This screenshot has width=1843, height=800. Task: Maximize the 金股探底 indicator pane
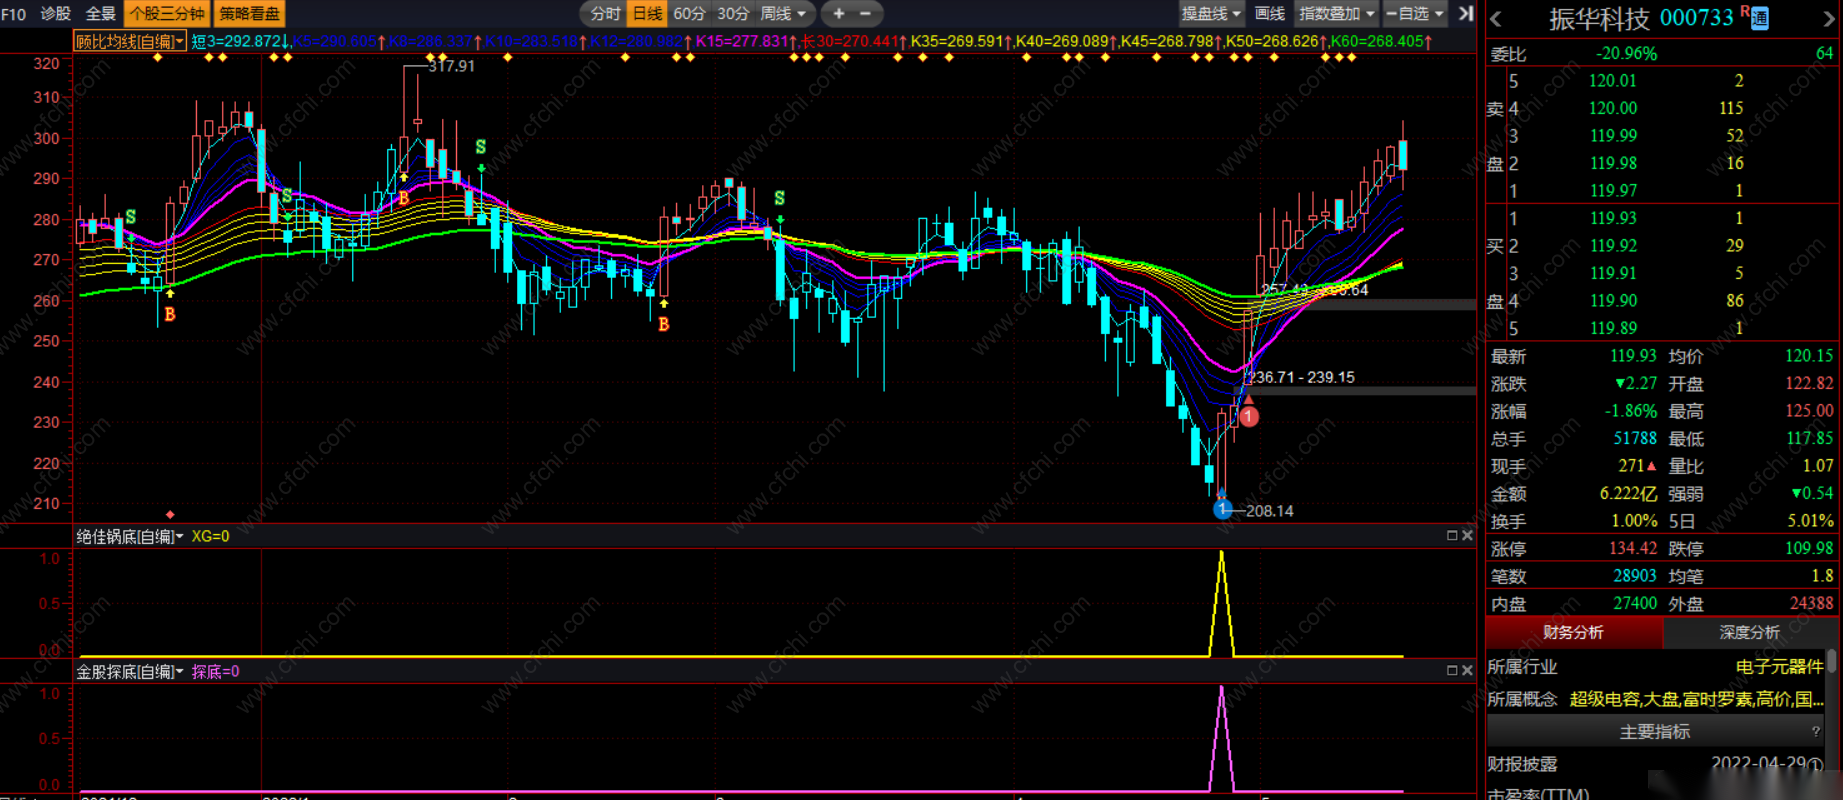pyautogui.click(x=1452, y=671)
